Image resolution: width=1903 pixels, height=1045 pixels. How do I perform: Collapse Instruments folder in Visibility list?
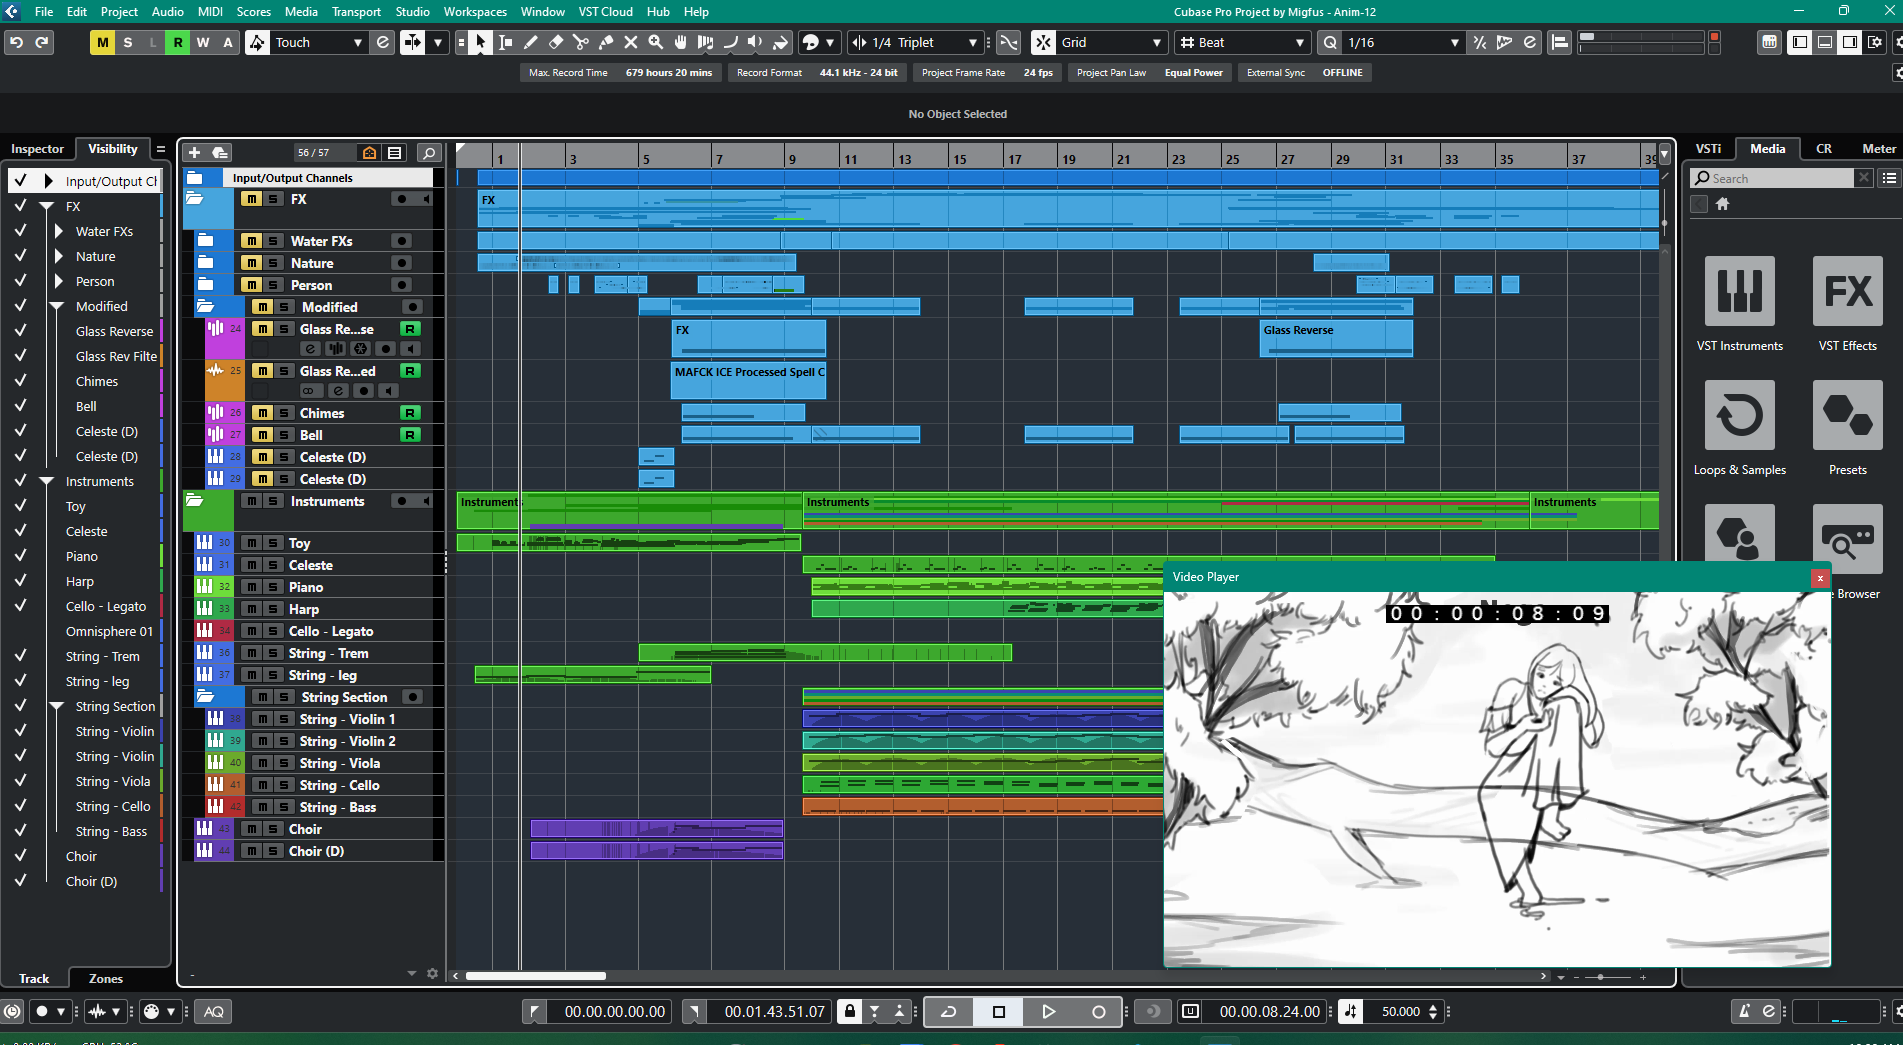pos(46,481)
